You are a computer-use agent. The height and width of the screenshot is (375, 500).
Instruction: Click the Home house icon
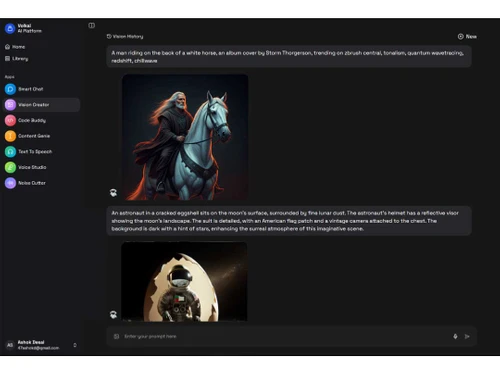pyautogui.click(x=7, y=47)
